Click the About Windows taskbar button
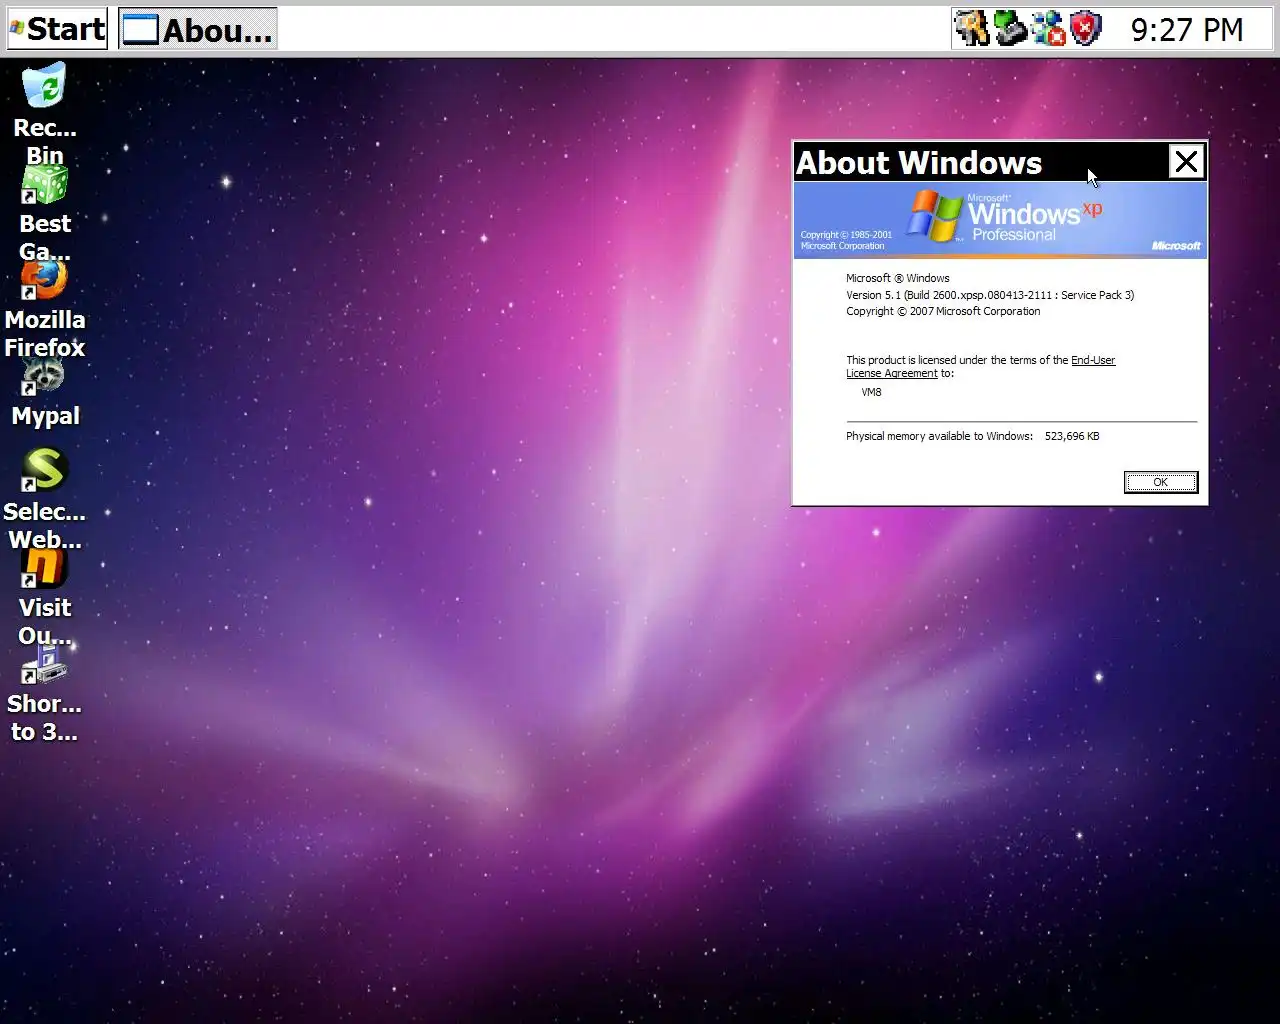Viewport: 1280px width, 1024px height. point(198,29)
